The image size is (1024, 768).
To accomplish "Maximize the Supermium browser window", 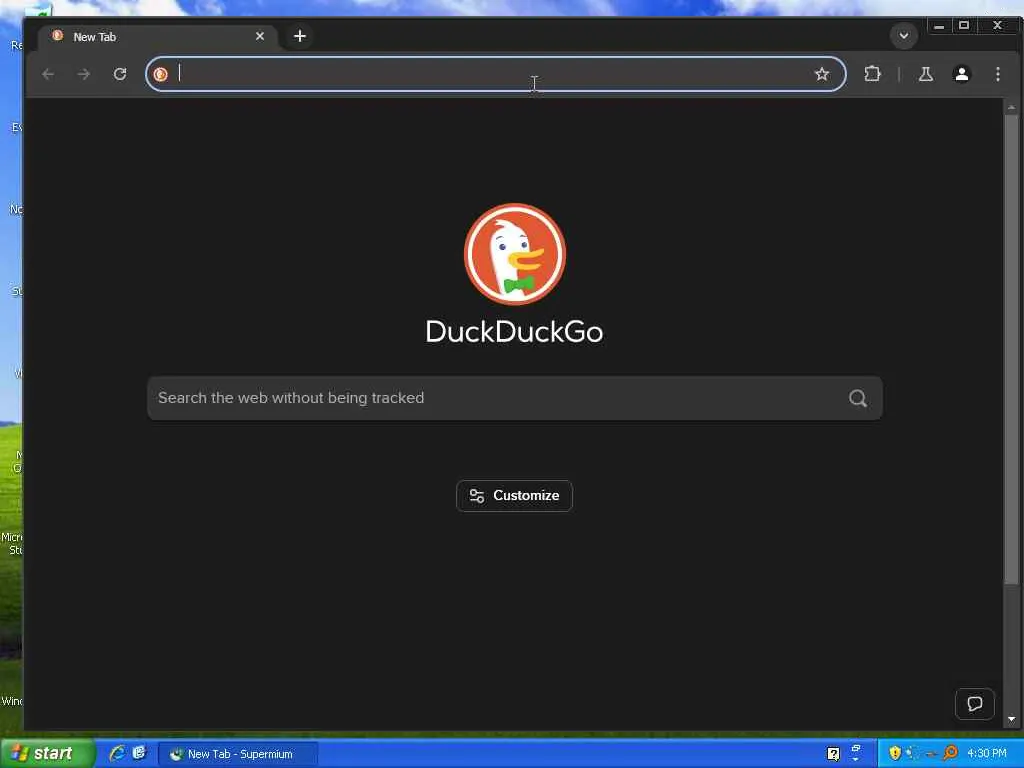I will click(964, 25).
